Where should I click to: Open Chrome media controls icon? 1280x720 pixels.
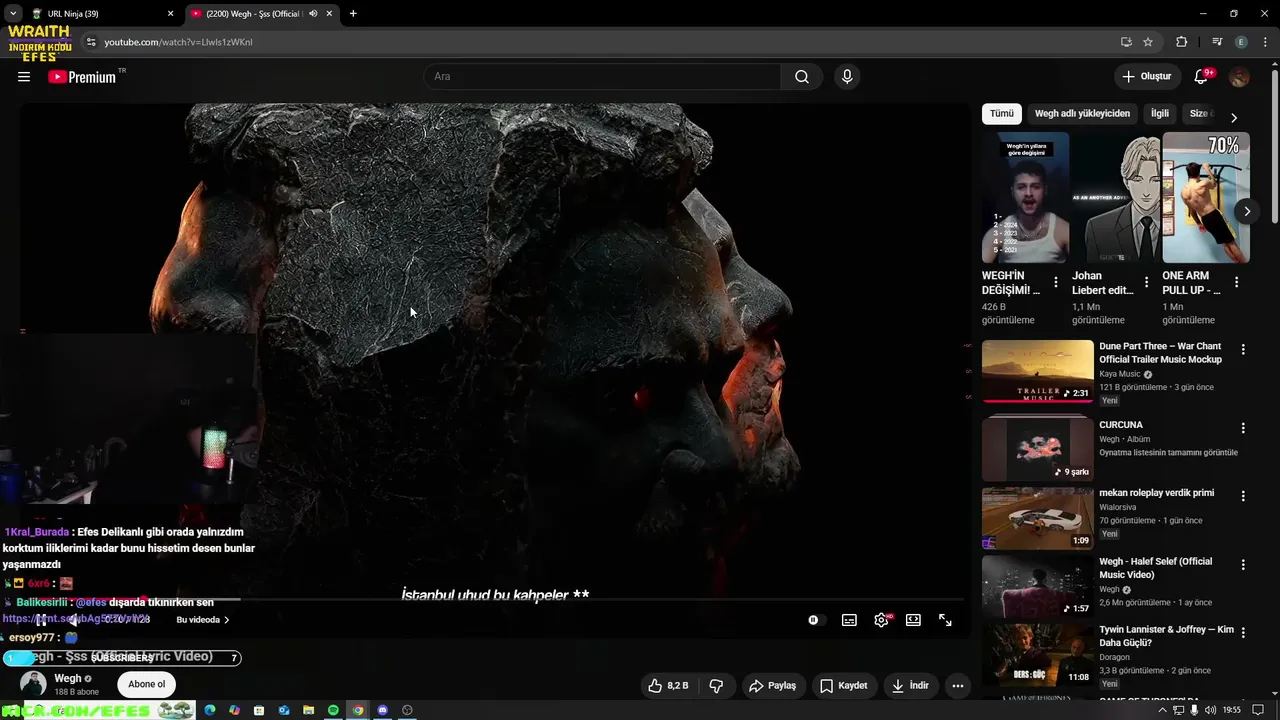[x=1217, y=42]
